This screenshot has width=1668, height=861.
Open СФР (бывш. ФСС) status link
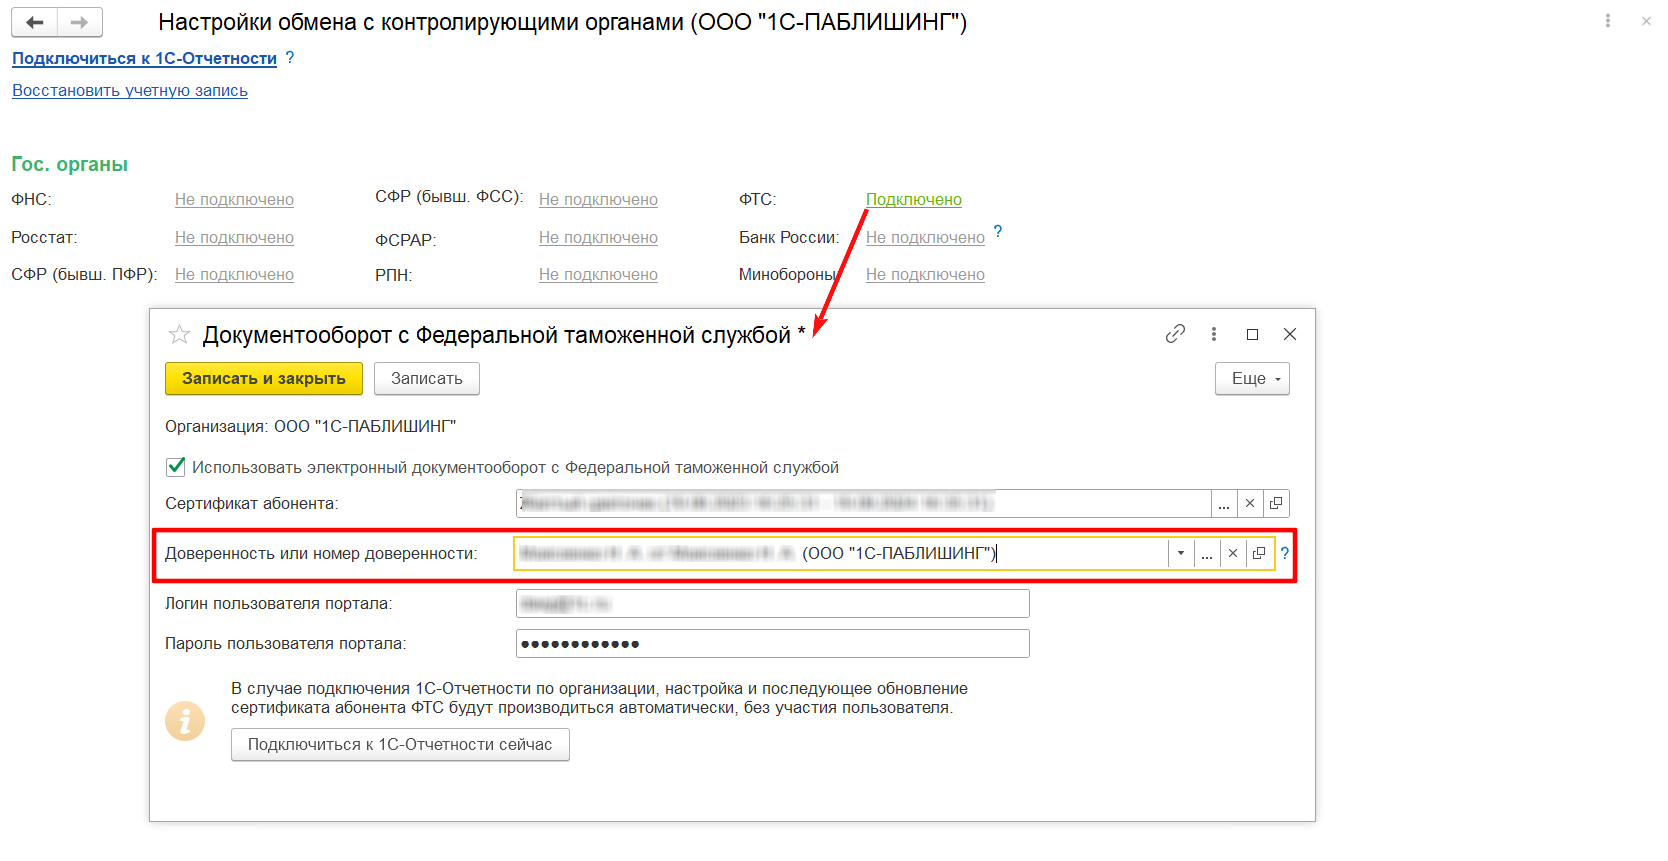pyautogui.click(x=598, y=199)
